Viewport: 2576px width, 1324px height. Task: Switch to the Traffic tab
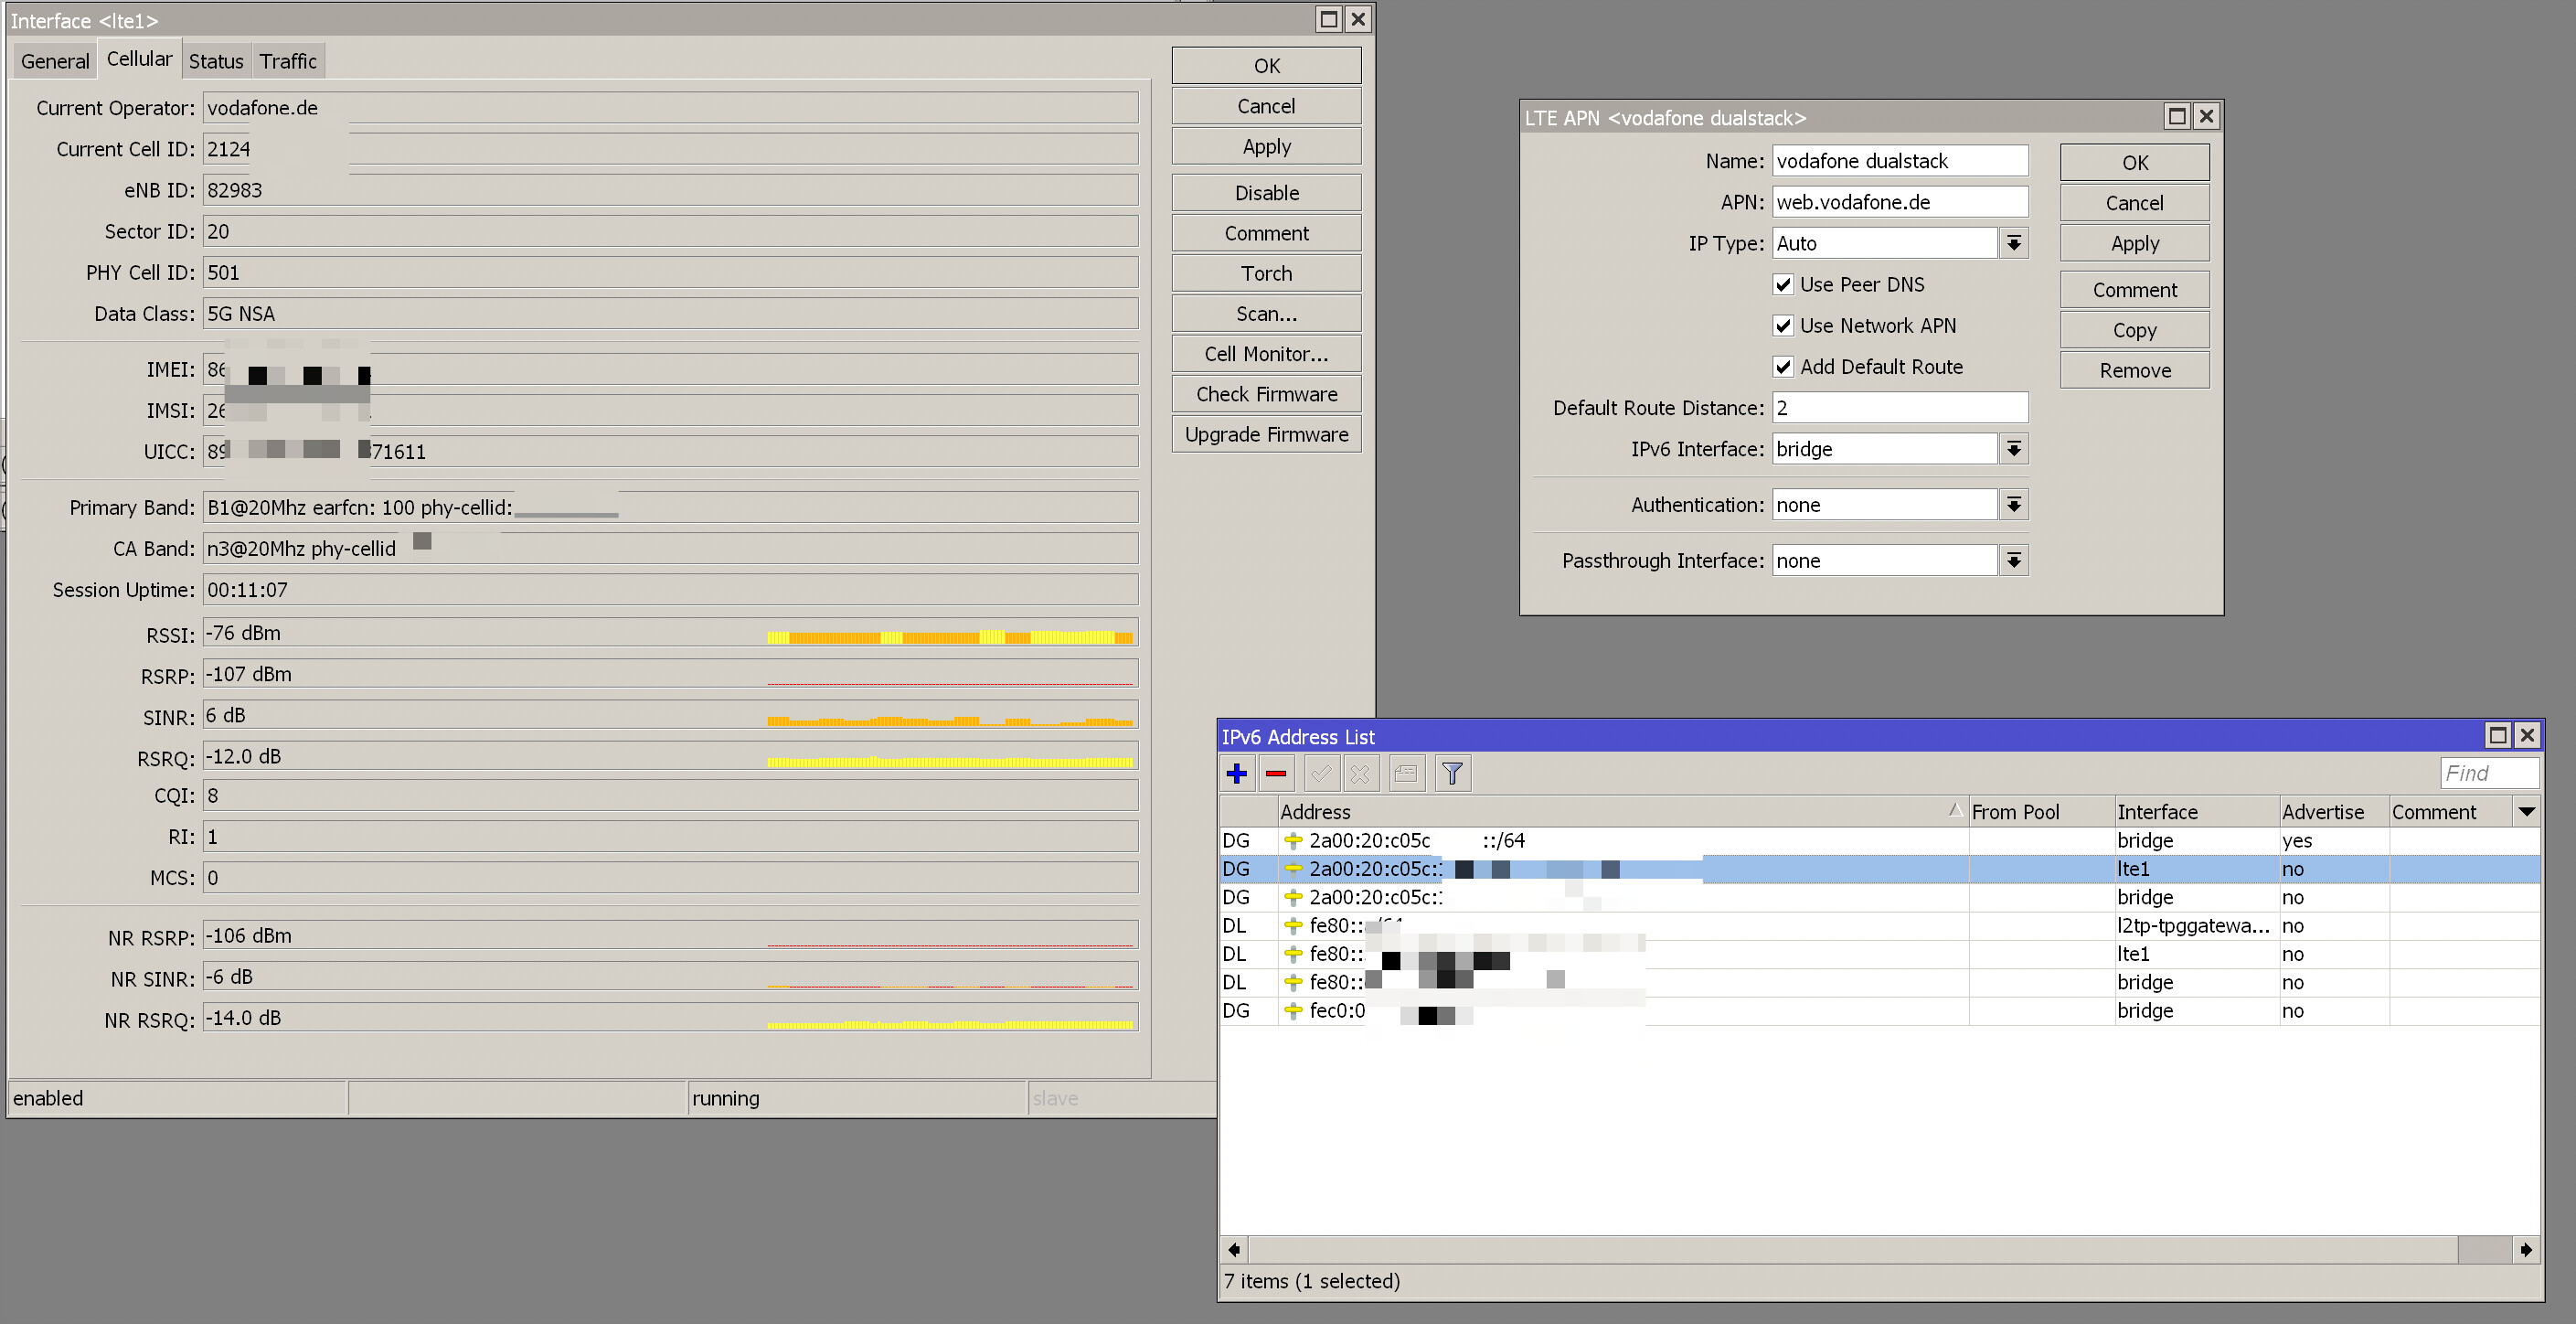tap(288, 61)
